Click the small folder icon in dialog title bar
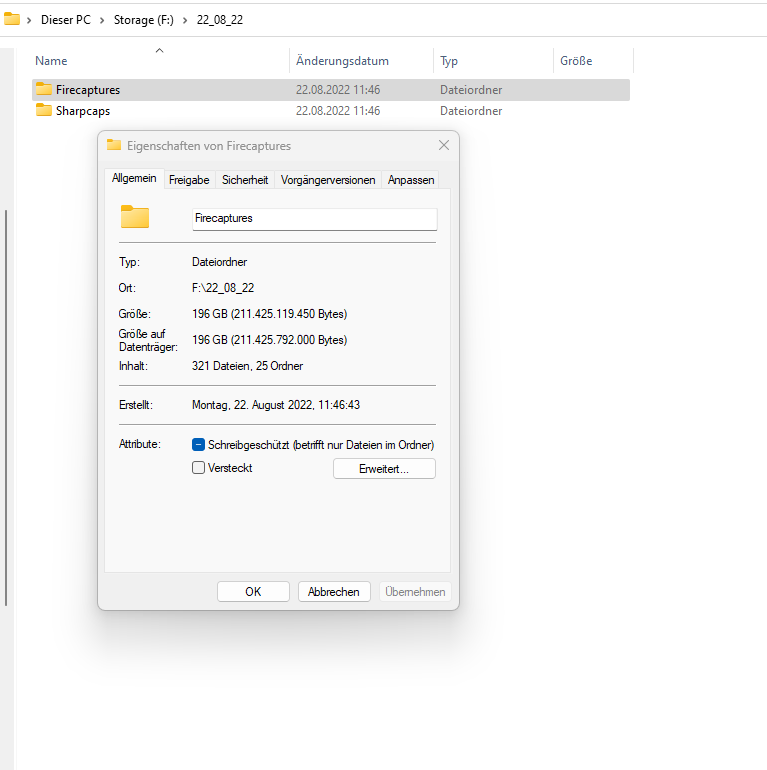Screen dimensions: 767x770 click(x=114, y=145)
